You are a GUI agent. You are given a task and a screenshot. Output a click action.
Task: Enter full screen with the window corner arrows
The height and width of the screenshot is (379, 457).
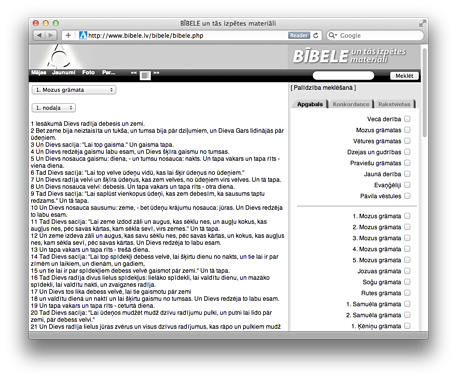pyautogui.click(x=422, y=23)
